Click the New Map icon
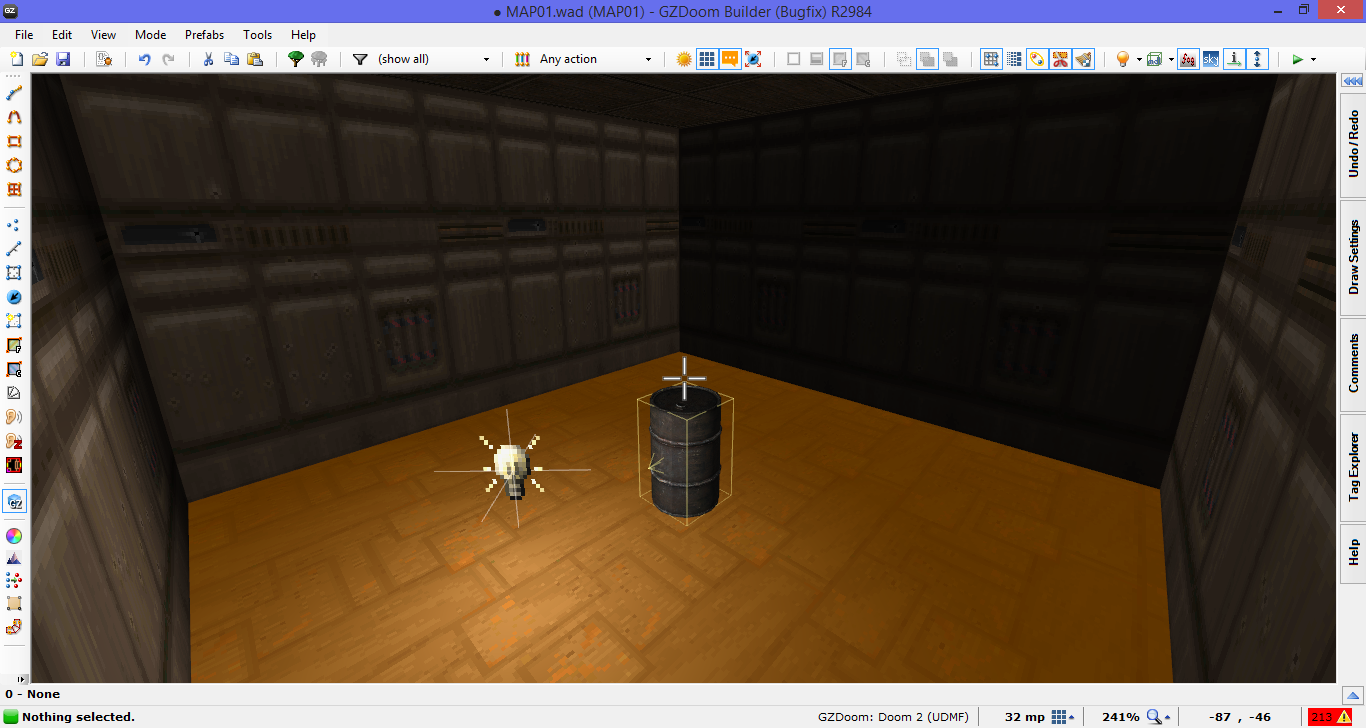This screenshot has width=1366, height=728. click(x=17, y=59)
